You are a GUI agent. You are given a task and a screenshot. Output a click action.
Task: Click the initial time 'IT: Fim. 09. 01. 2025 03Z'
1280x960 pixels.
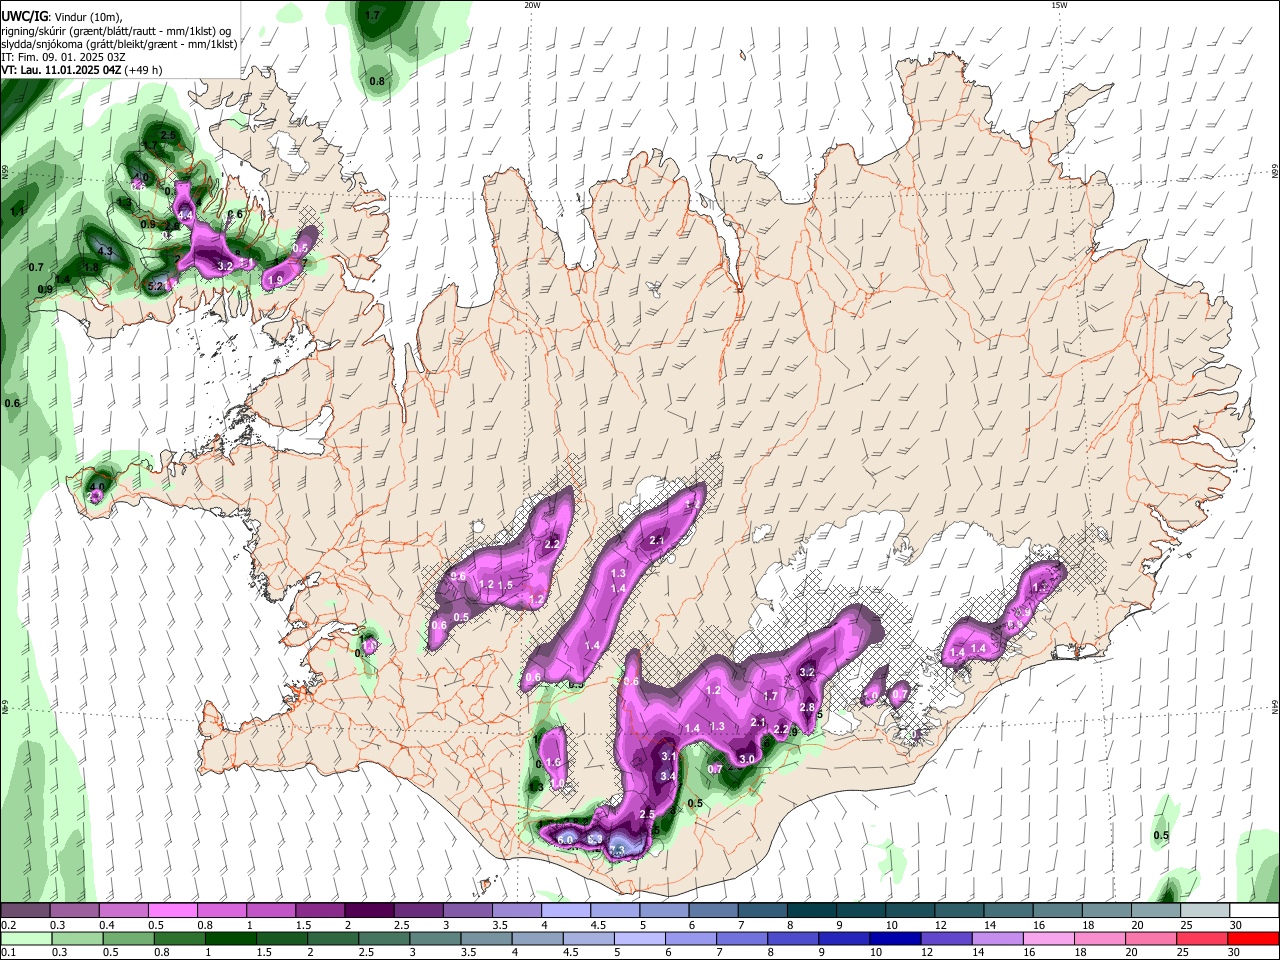pyautogui.click(x=64, y=57)
